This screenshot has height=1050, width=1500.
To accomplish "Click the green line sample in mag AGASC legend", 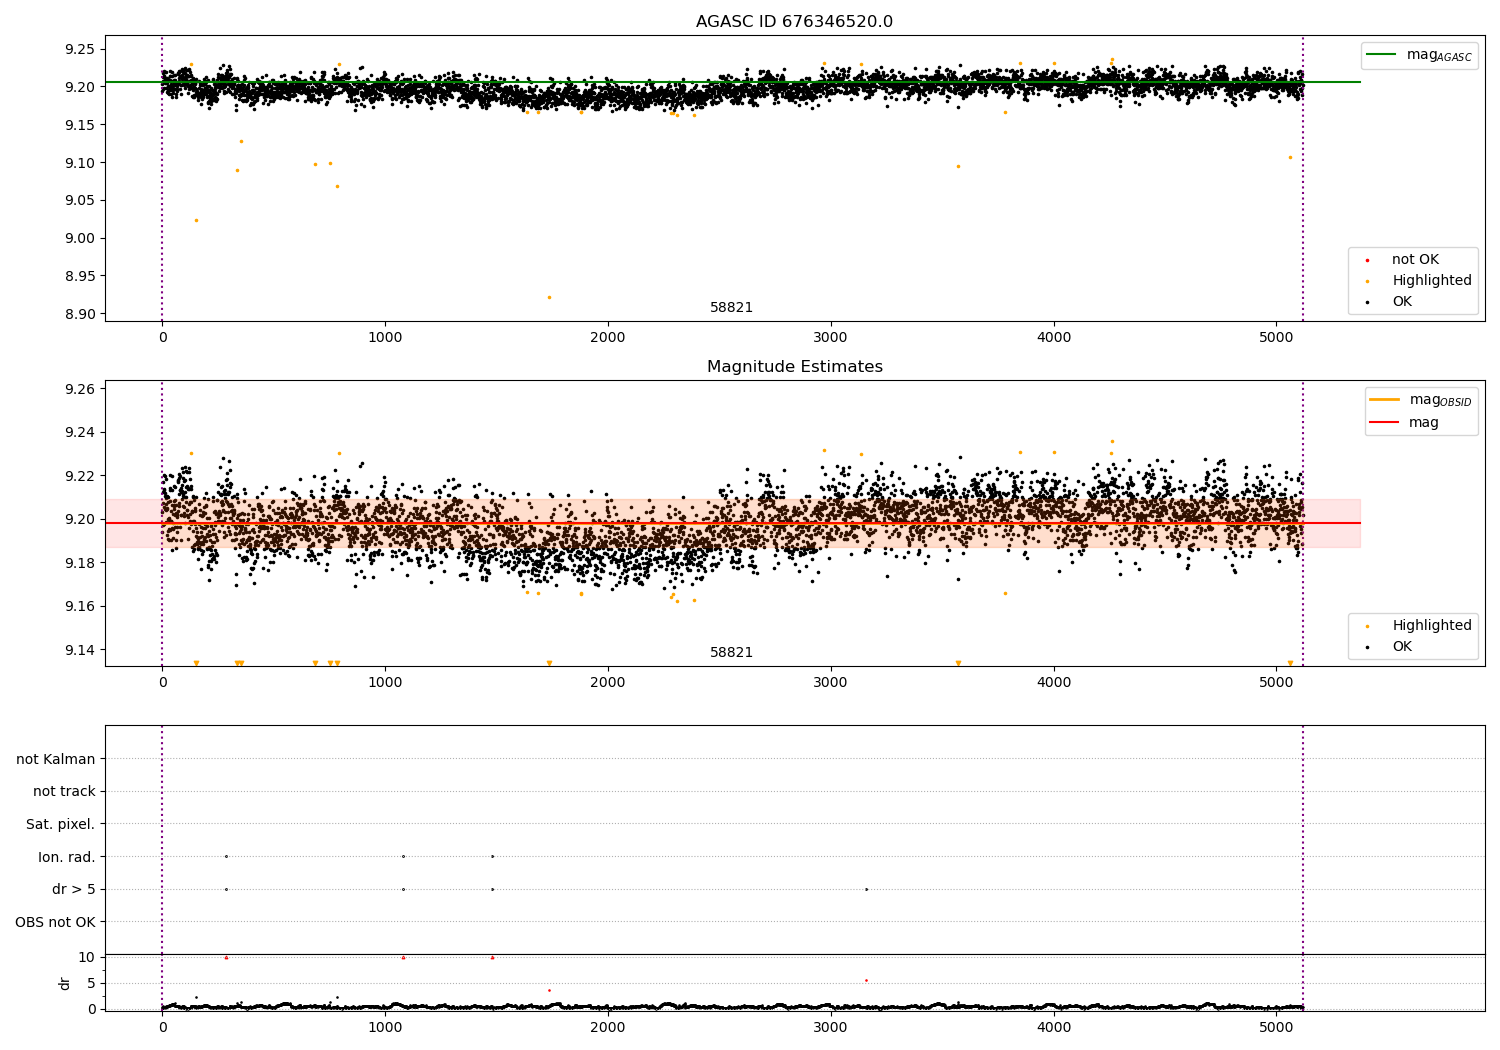I will [x=1382, y=55].
